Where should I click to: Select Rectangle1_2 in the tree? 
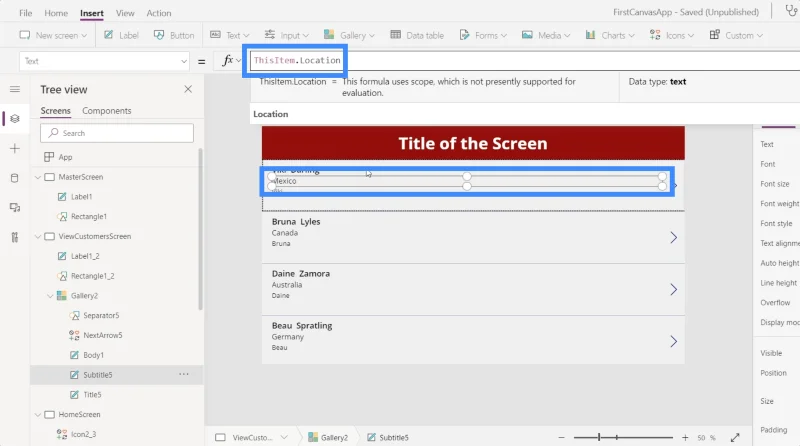point(92,276)
